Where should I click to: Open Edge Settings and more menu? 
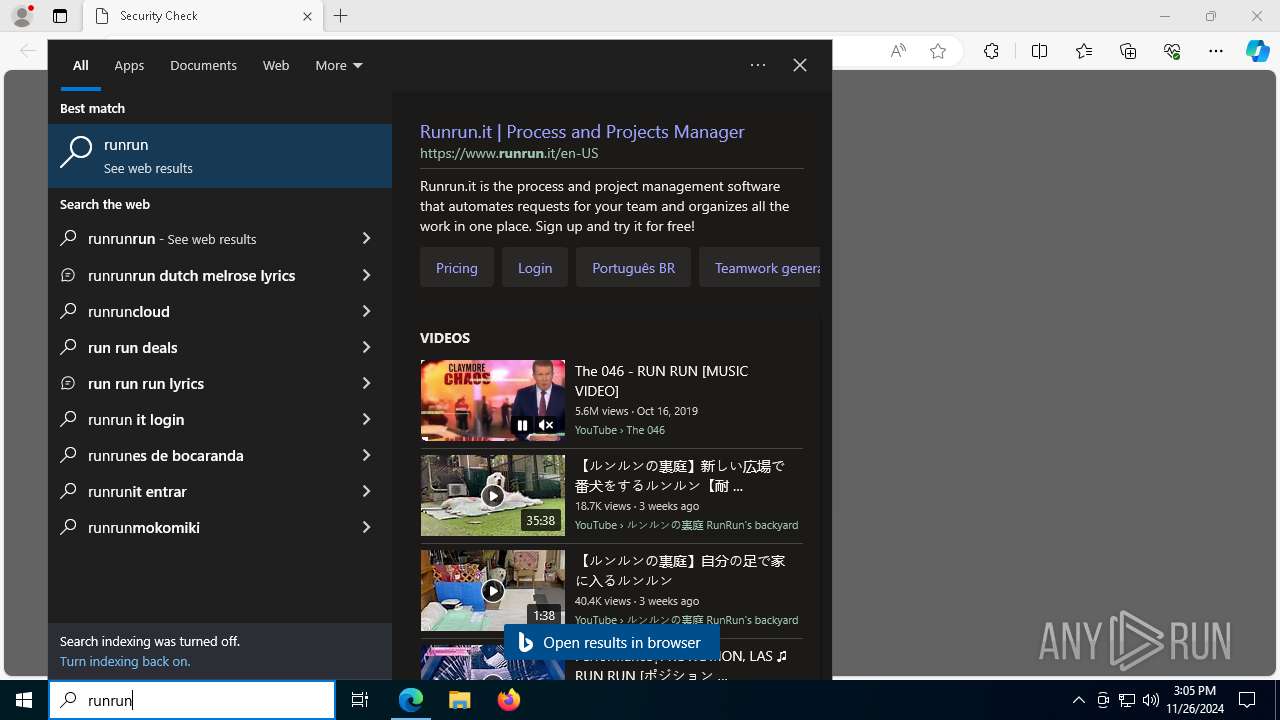pyautogui.click(x=1216, y=51)
